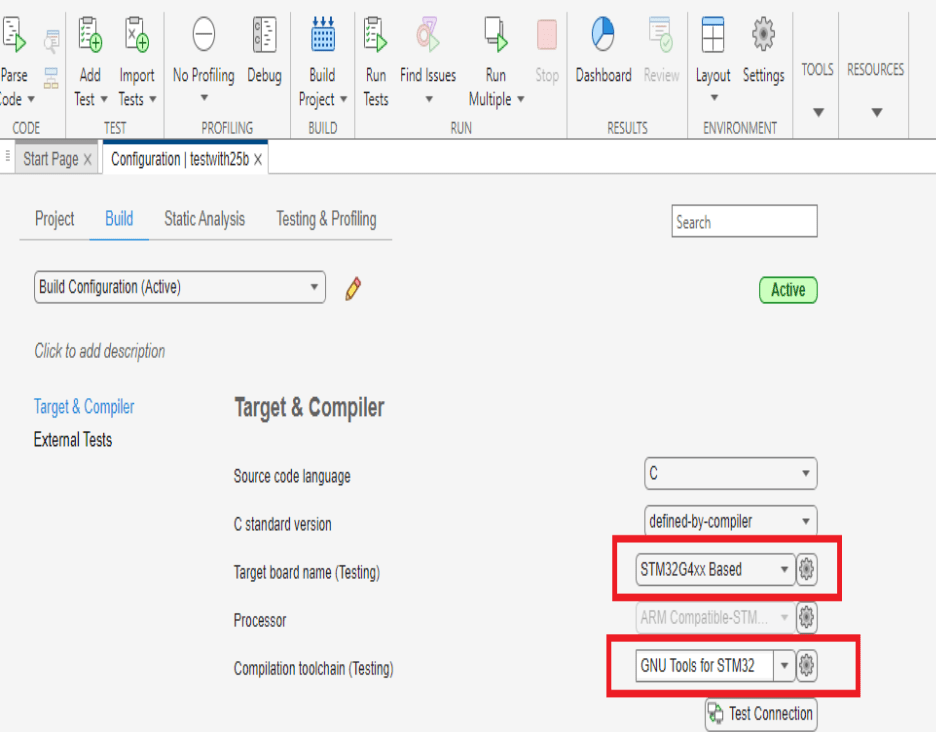The height and width of the screenshot is (732, 936).
Task: Switch to the Static Analysis tab
Action: tap(203, 219)
